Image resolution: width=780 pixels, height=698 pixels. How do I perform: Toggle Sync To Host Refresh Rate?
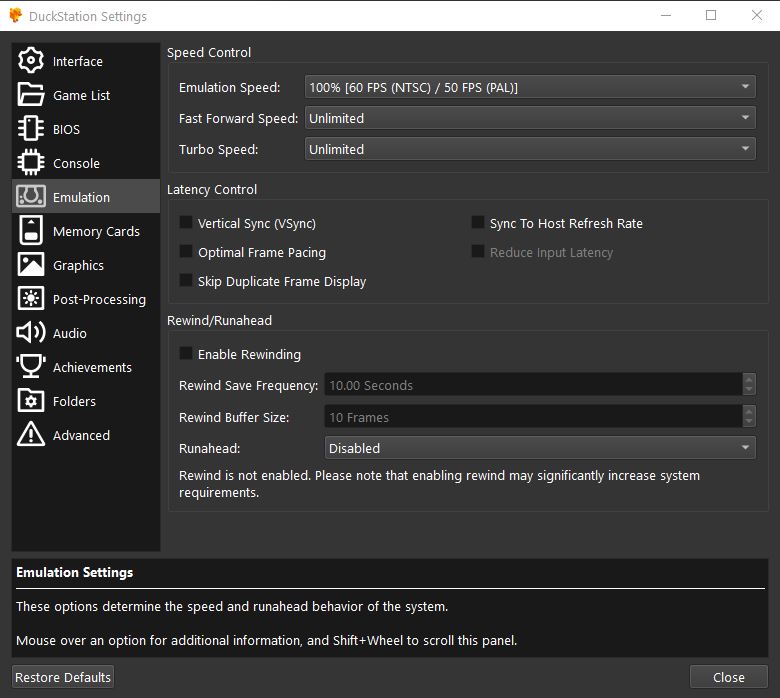[x=478, y=222]
